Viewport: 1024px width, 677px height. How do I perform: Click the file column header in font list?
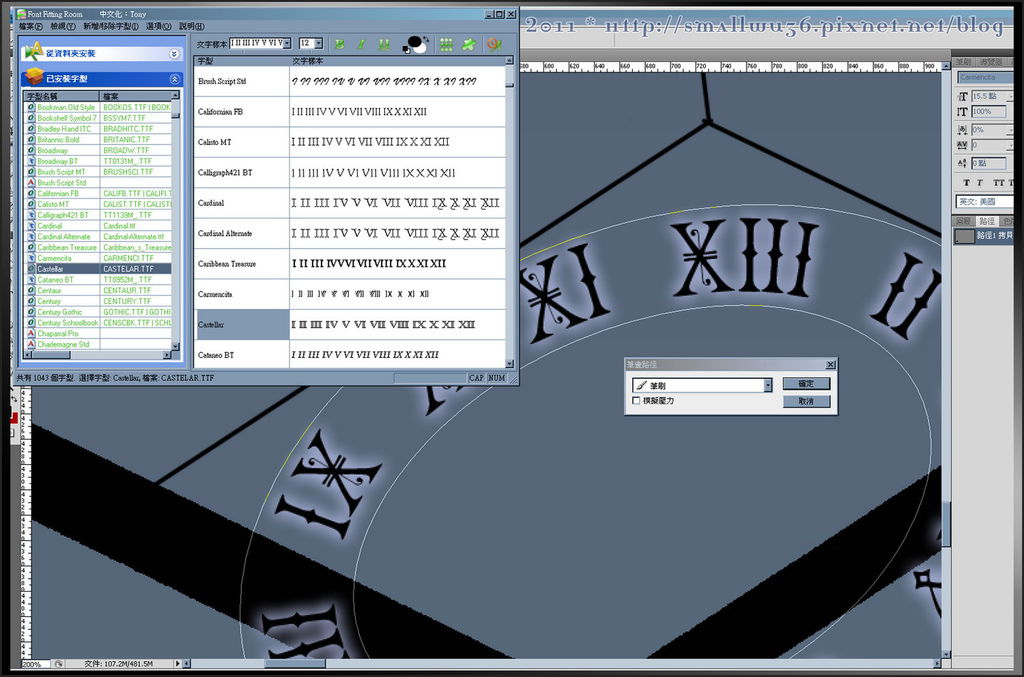135,97
